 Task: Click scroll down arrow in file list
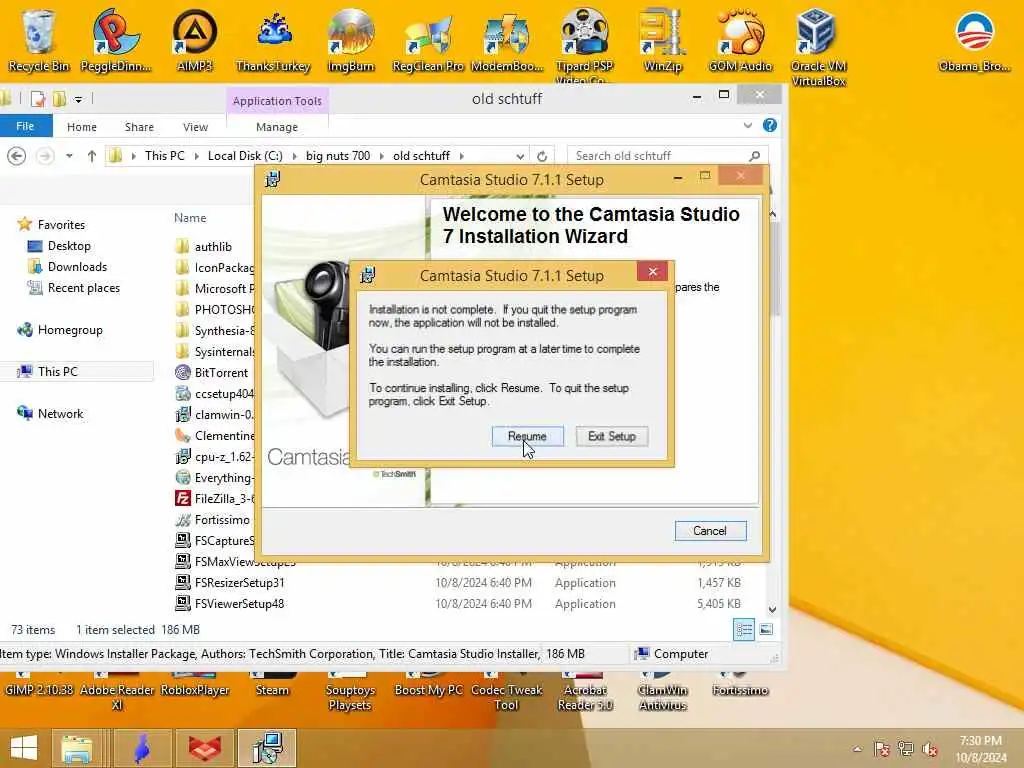773,609
